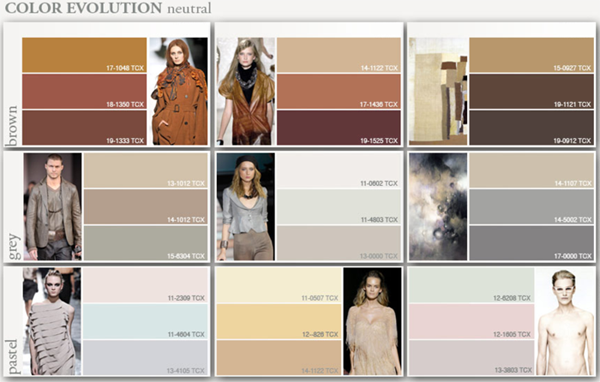Click the 'COLOR EVOLUTION neutral' title
Viewport: 600px width, 382px height.
[x=108, y=8]
